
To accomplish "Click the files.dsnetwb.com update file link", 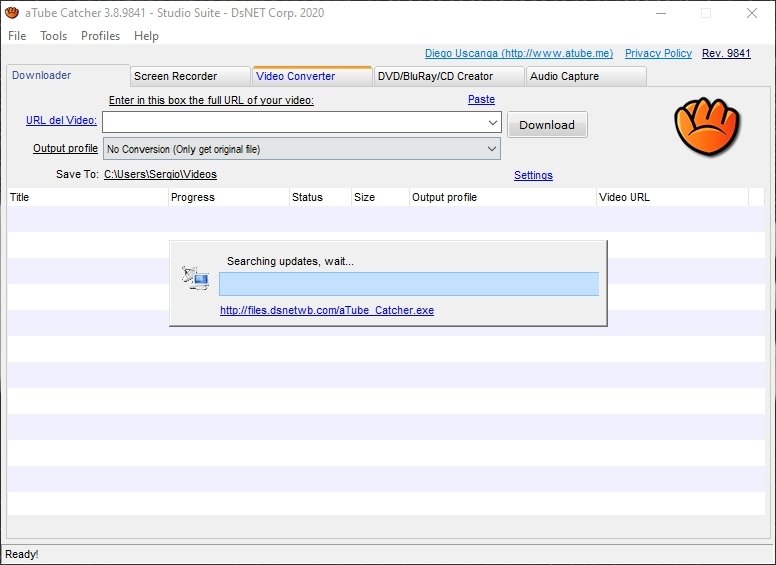I will click(327, 310).
